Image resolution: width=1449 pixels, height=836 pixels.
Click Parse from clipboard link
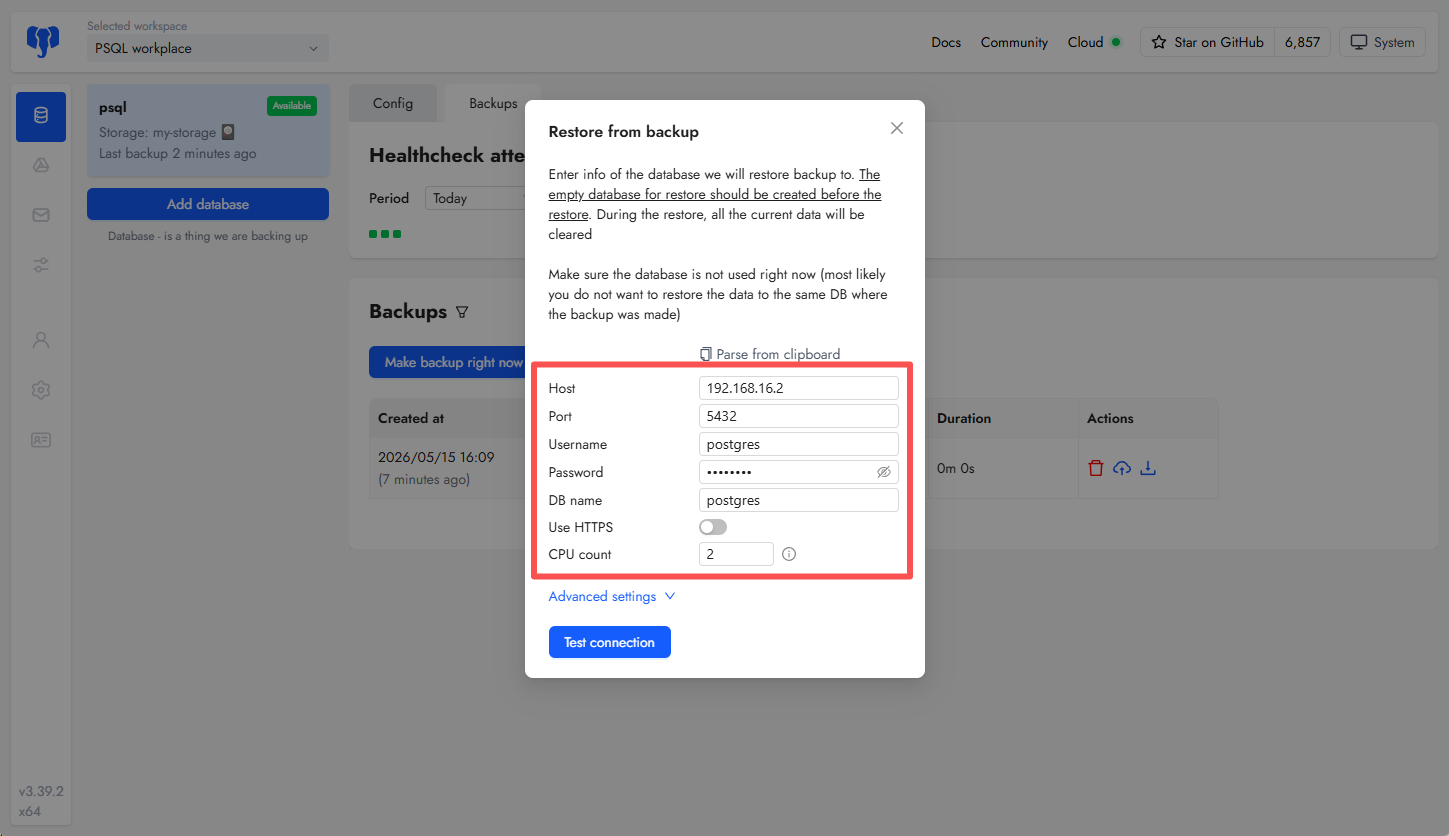[x=770, y=354]
